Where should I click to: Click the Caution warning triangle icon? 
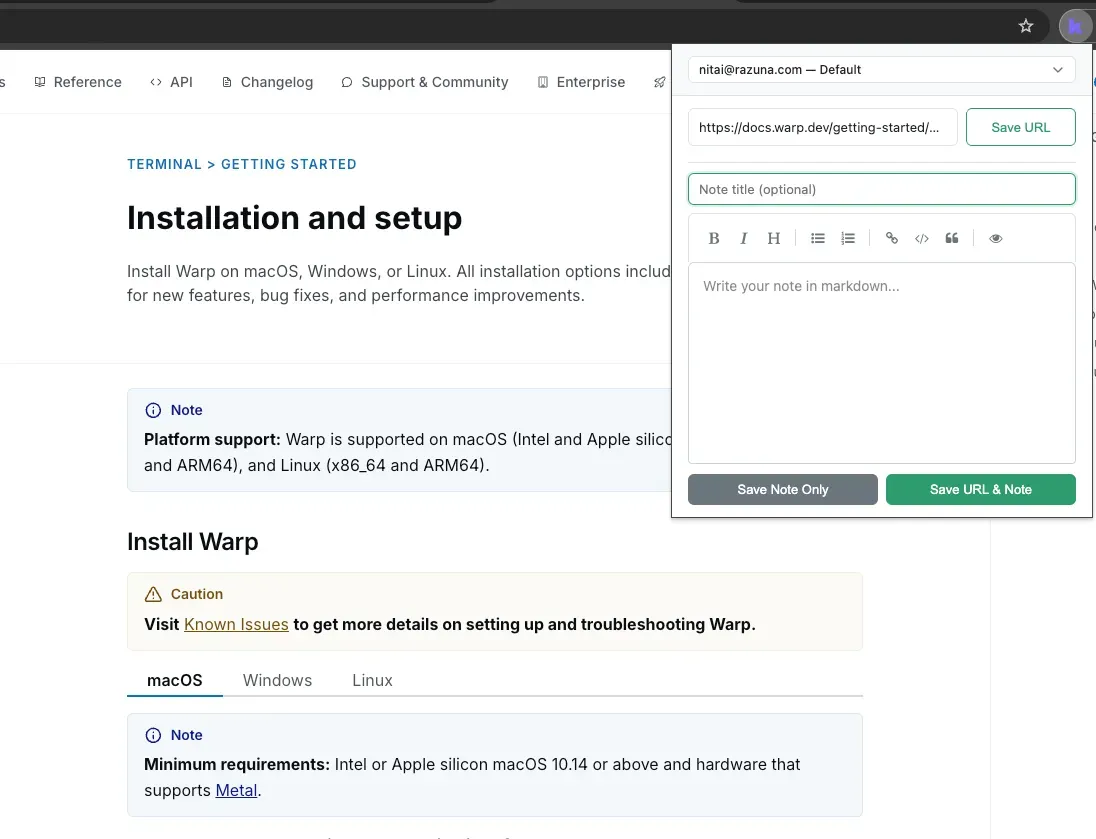(153, 594)
